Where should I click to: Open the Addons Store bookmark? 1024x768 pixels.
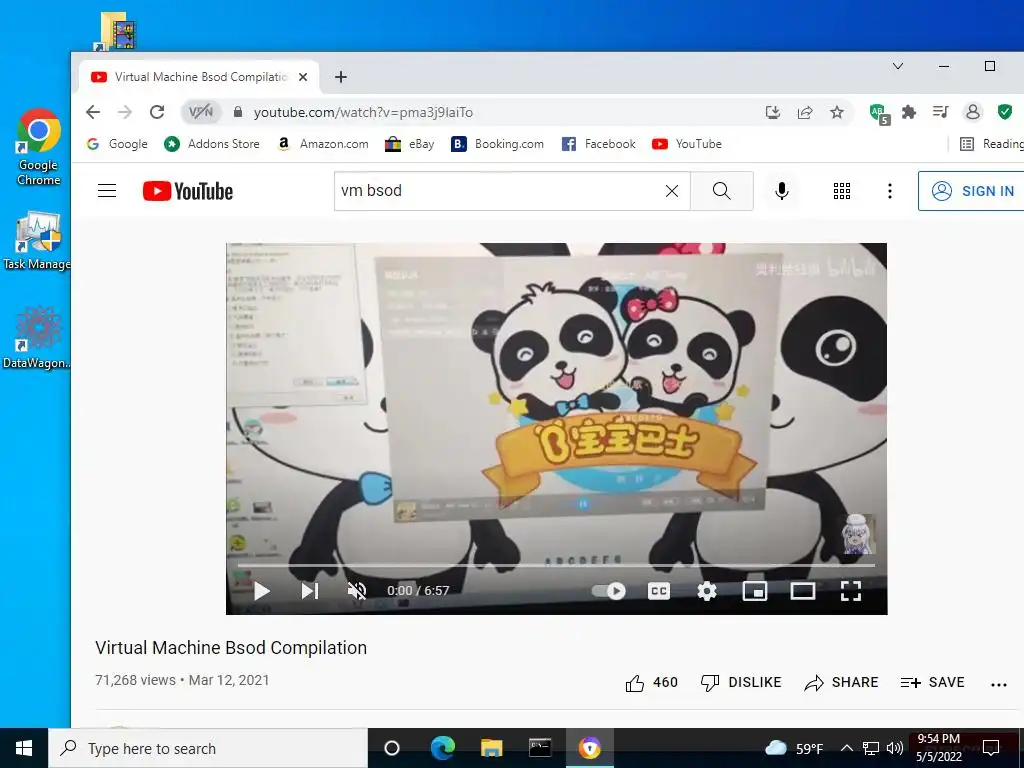(x=212, y=144)
